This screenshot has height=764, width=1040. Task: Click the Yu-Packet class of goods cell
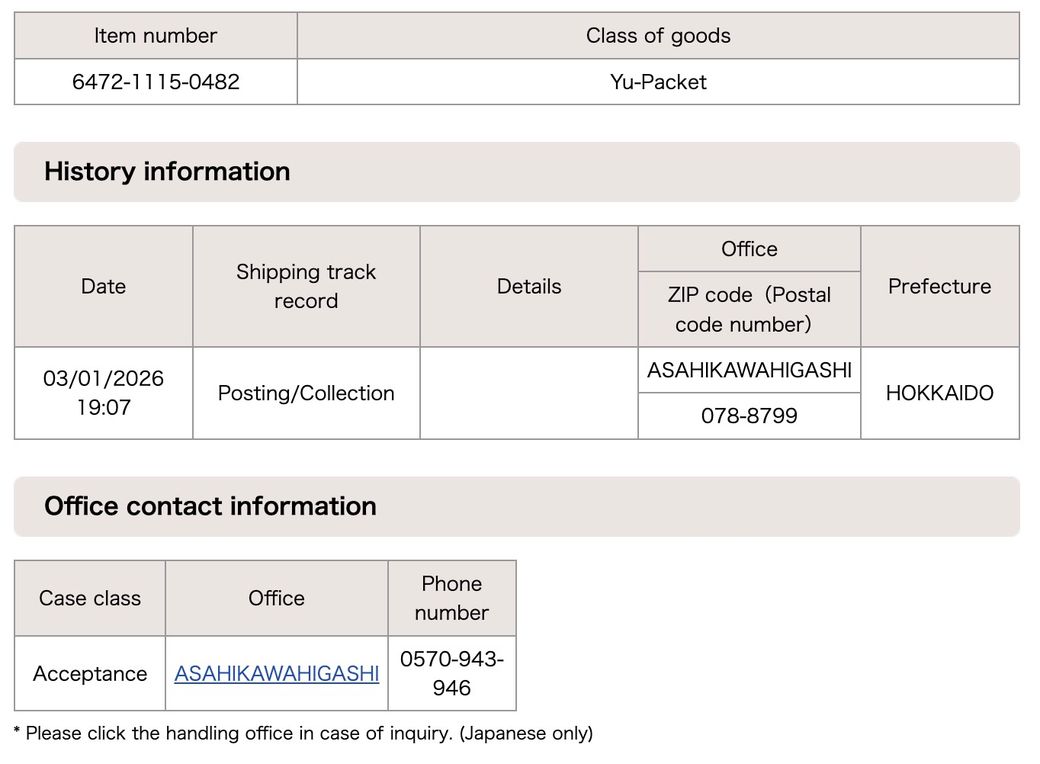point(658,82)
